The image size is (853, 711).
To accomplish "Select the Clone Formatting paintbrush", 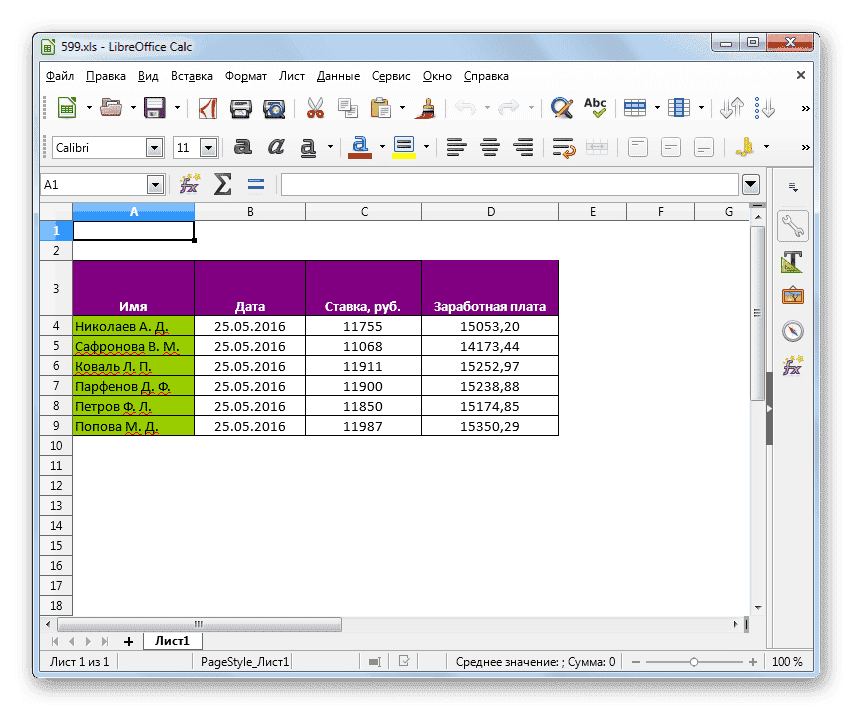I will click(425, 108).
